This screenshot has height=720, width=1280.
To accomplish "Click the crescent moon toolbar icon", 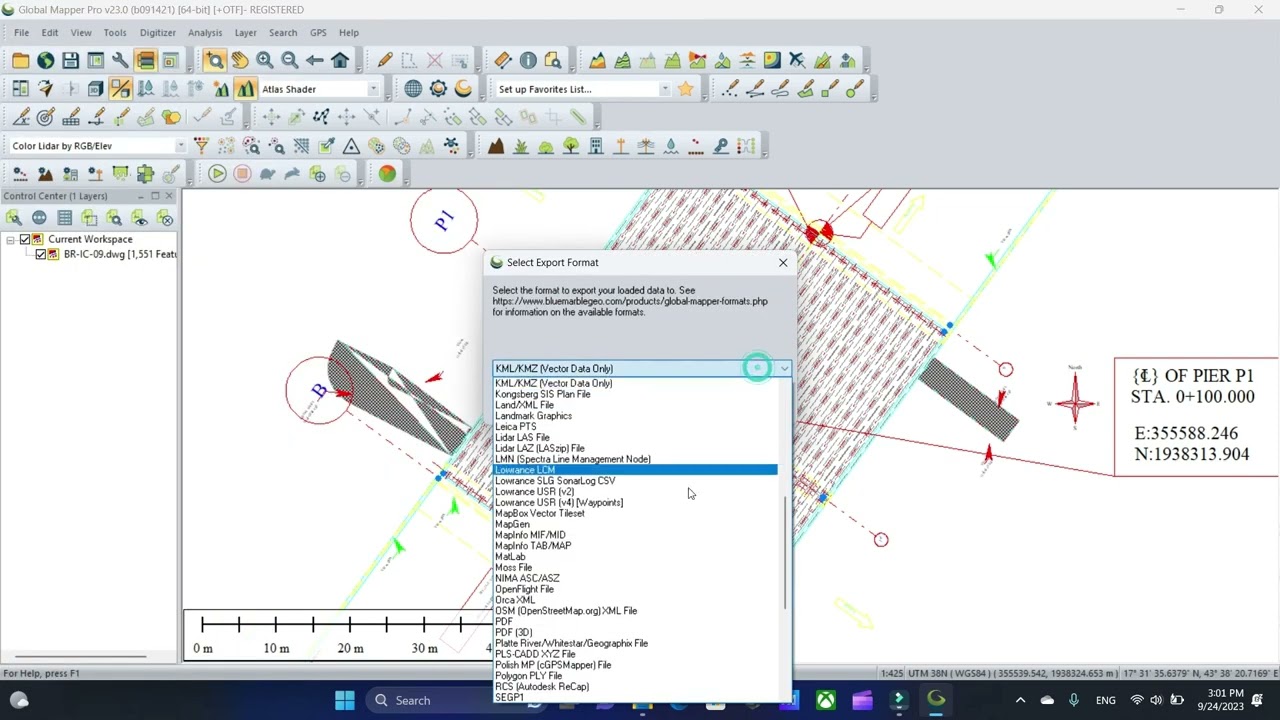I will tap(463, 89).
